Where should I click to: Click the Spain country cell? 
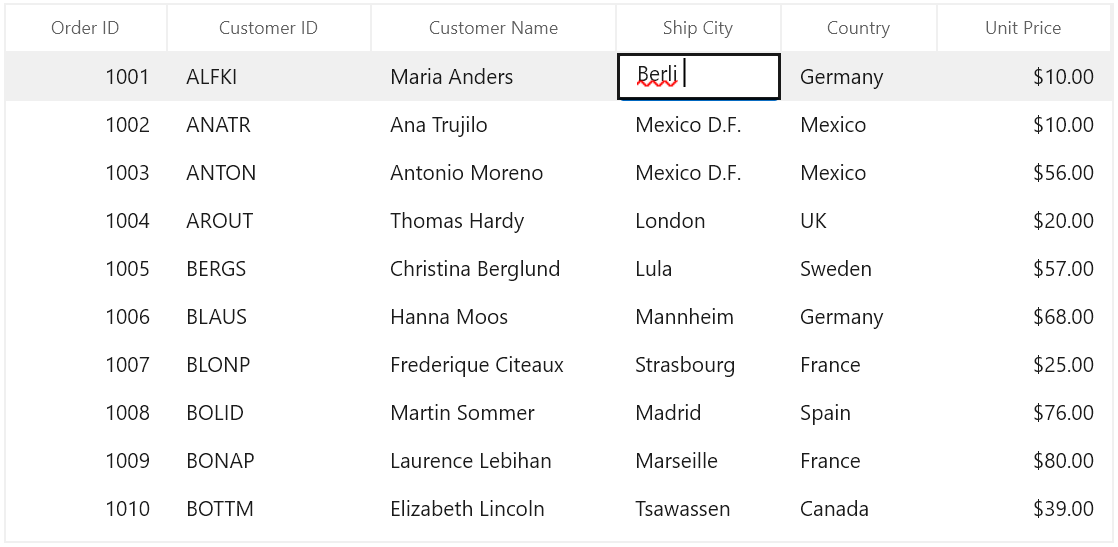click(825, 413)
